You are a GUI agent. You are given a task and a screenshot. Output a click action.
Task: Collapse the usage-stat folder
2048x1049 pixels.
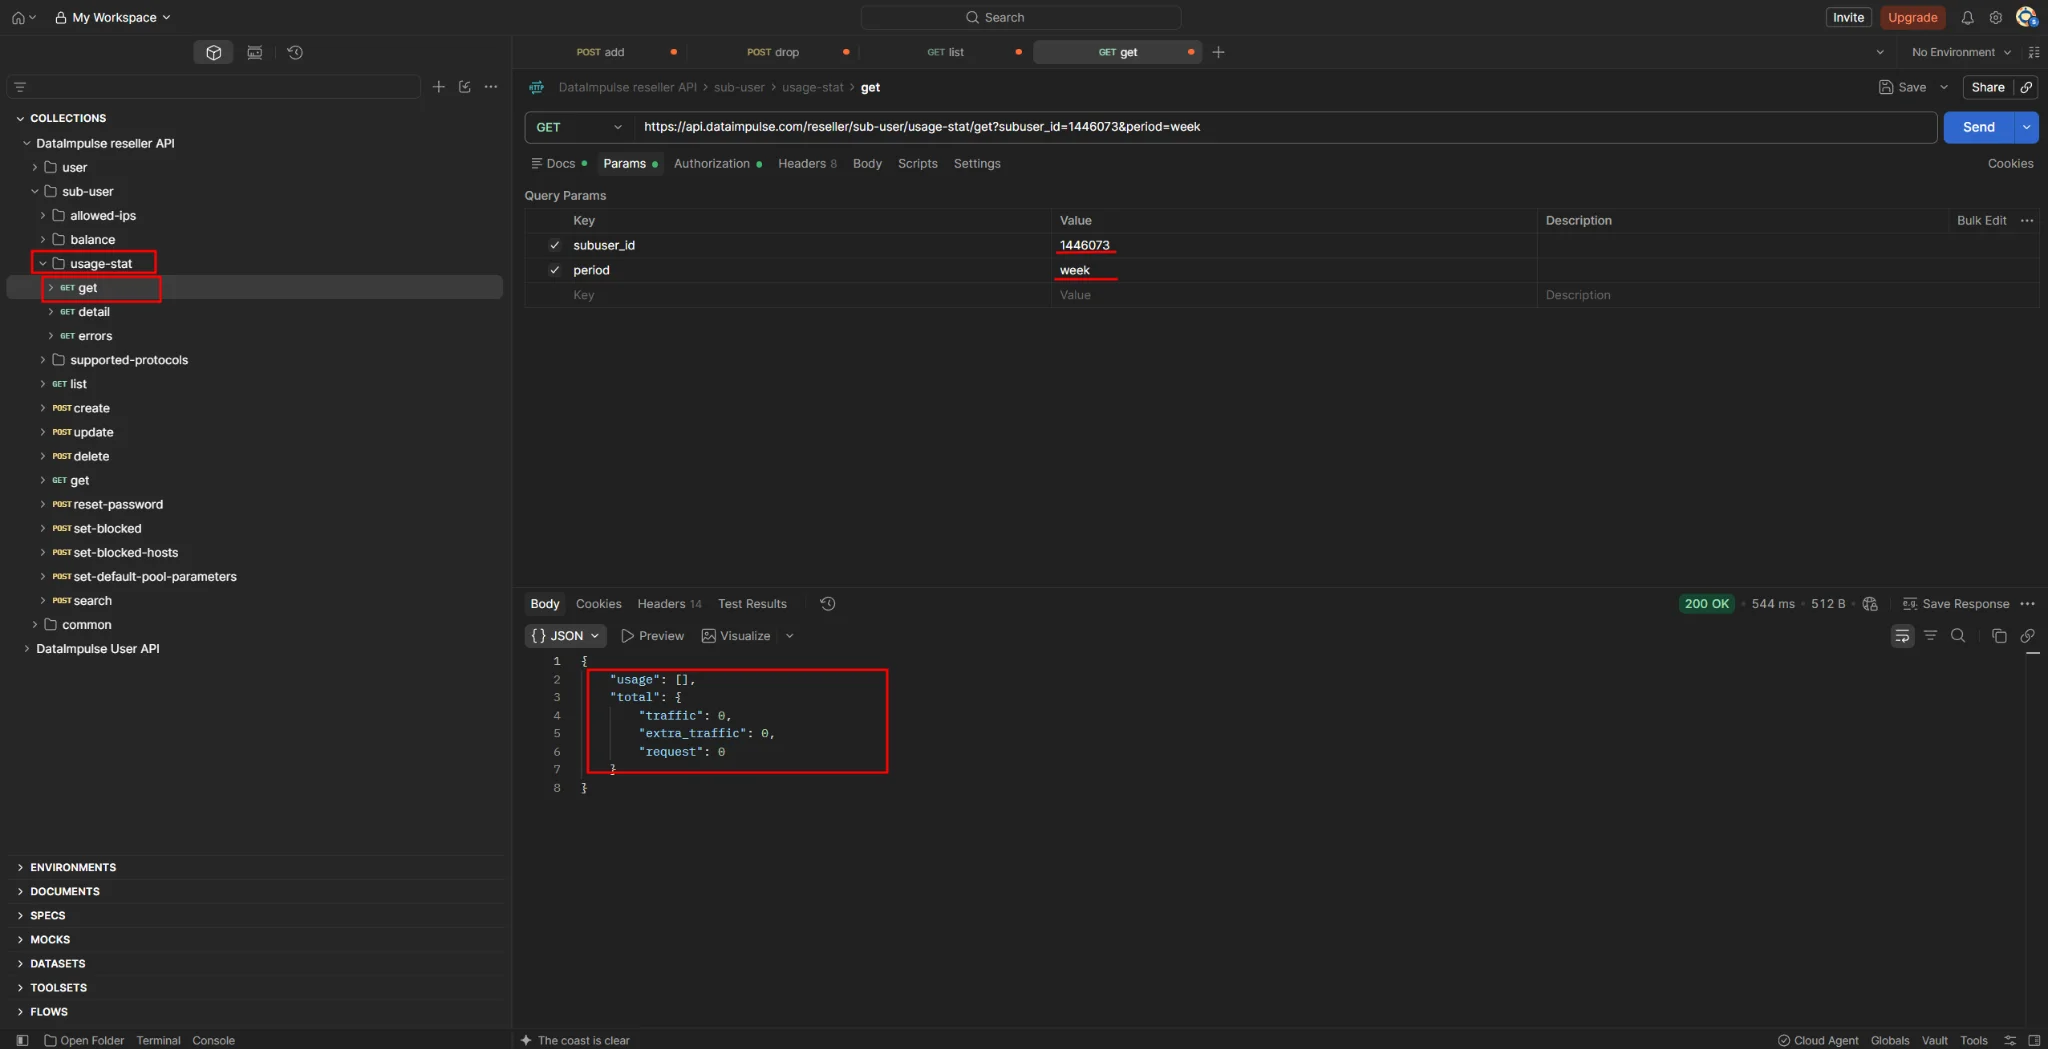click(42, 264)
